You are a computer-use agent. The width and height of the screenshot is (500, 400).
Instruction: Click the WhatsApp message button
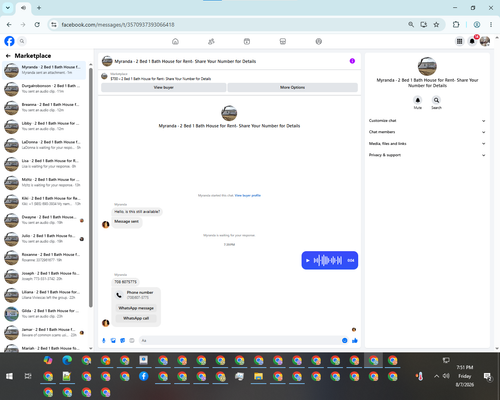[x=136, y=308]
